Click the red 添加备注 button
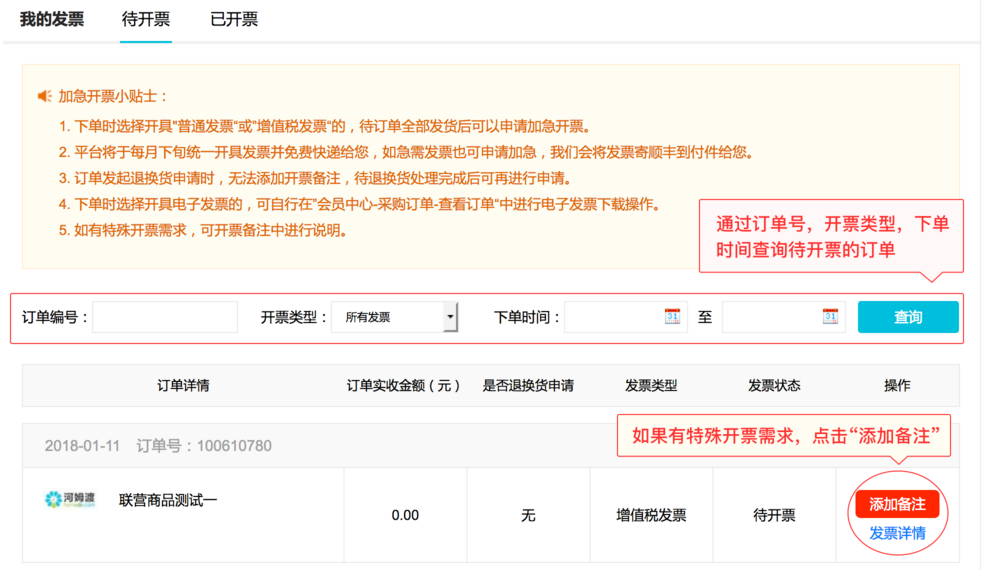The height and width of the screenshot is (582, 989). 897,504
